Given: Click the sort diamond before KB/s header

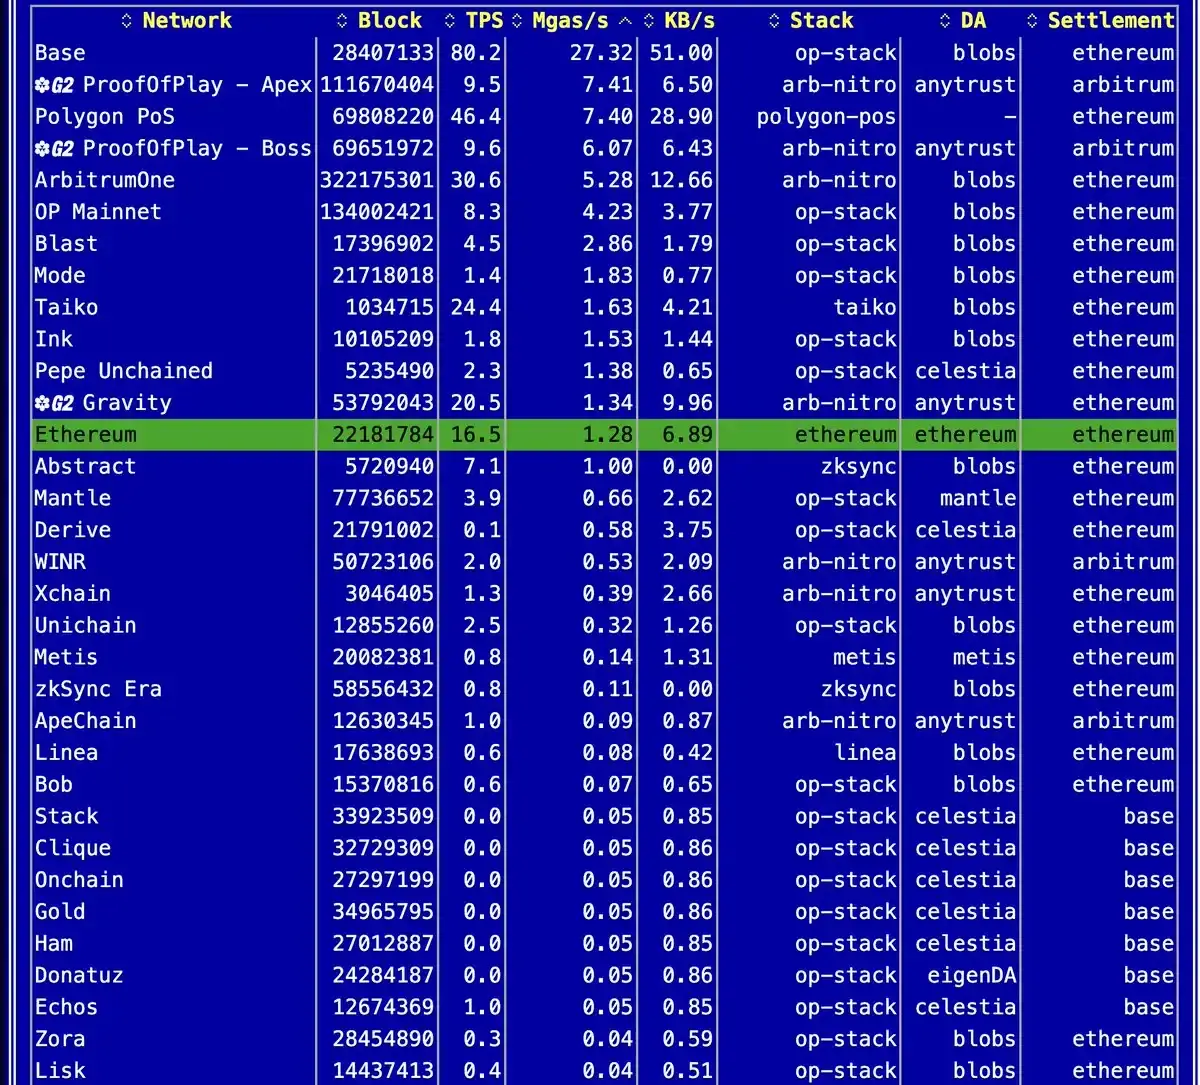Looking at the screenshot, I should pos(648,21).
